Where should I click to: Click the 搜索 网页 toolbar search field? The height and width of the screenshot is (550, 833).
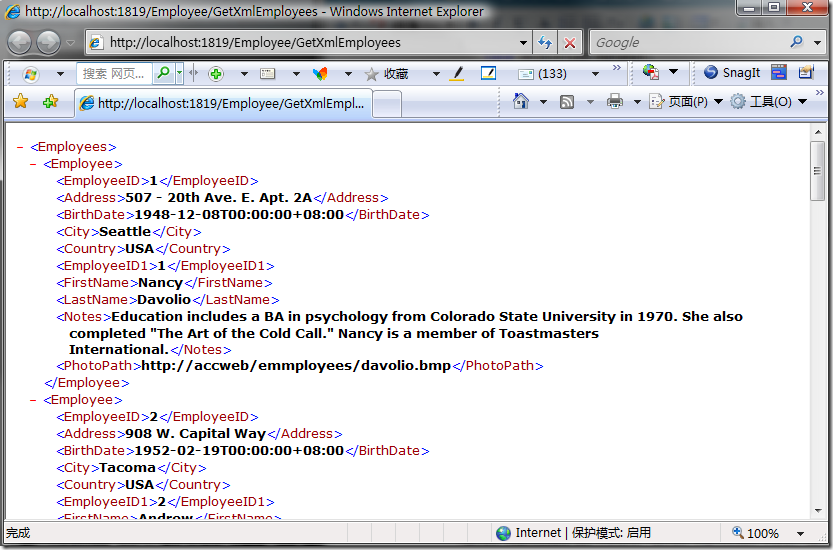pyautogui.click(x=114, y=74)
